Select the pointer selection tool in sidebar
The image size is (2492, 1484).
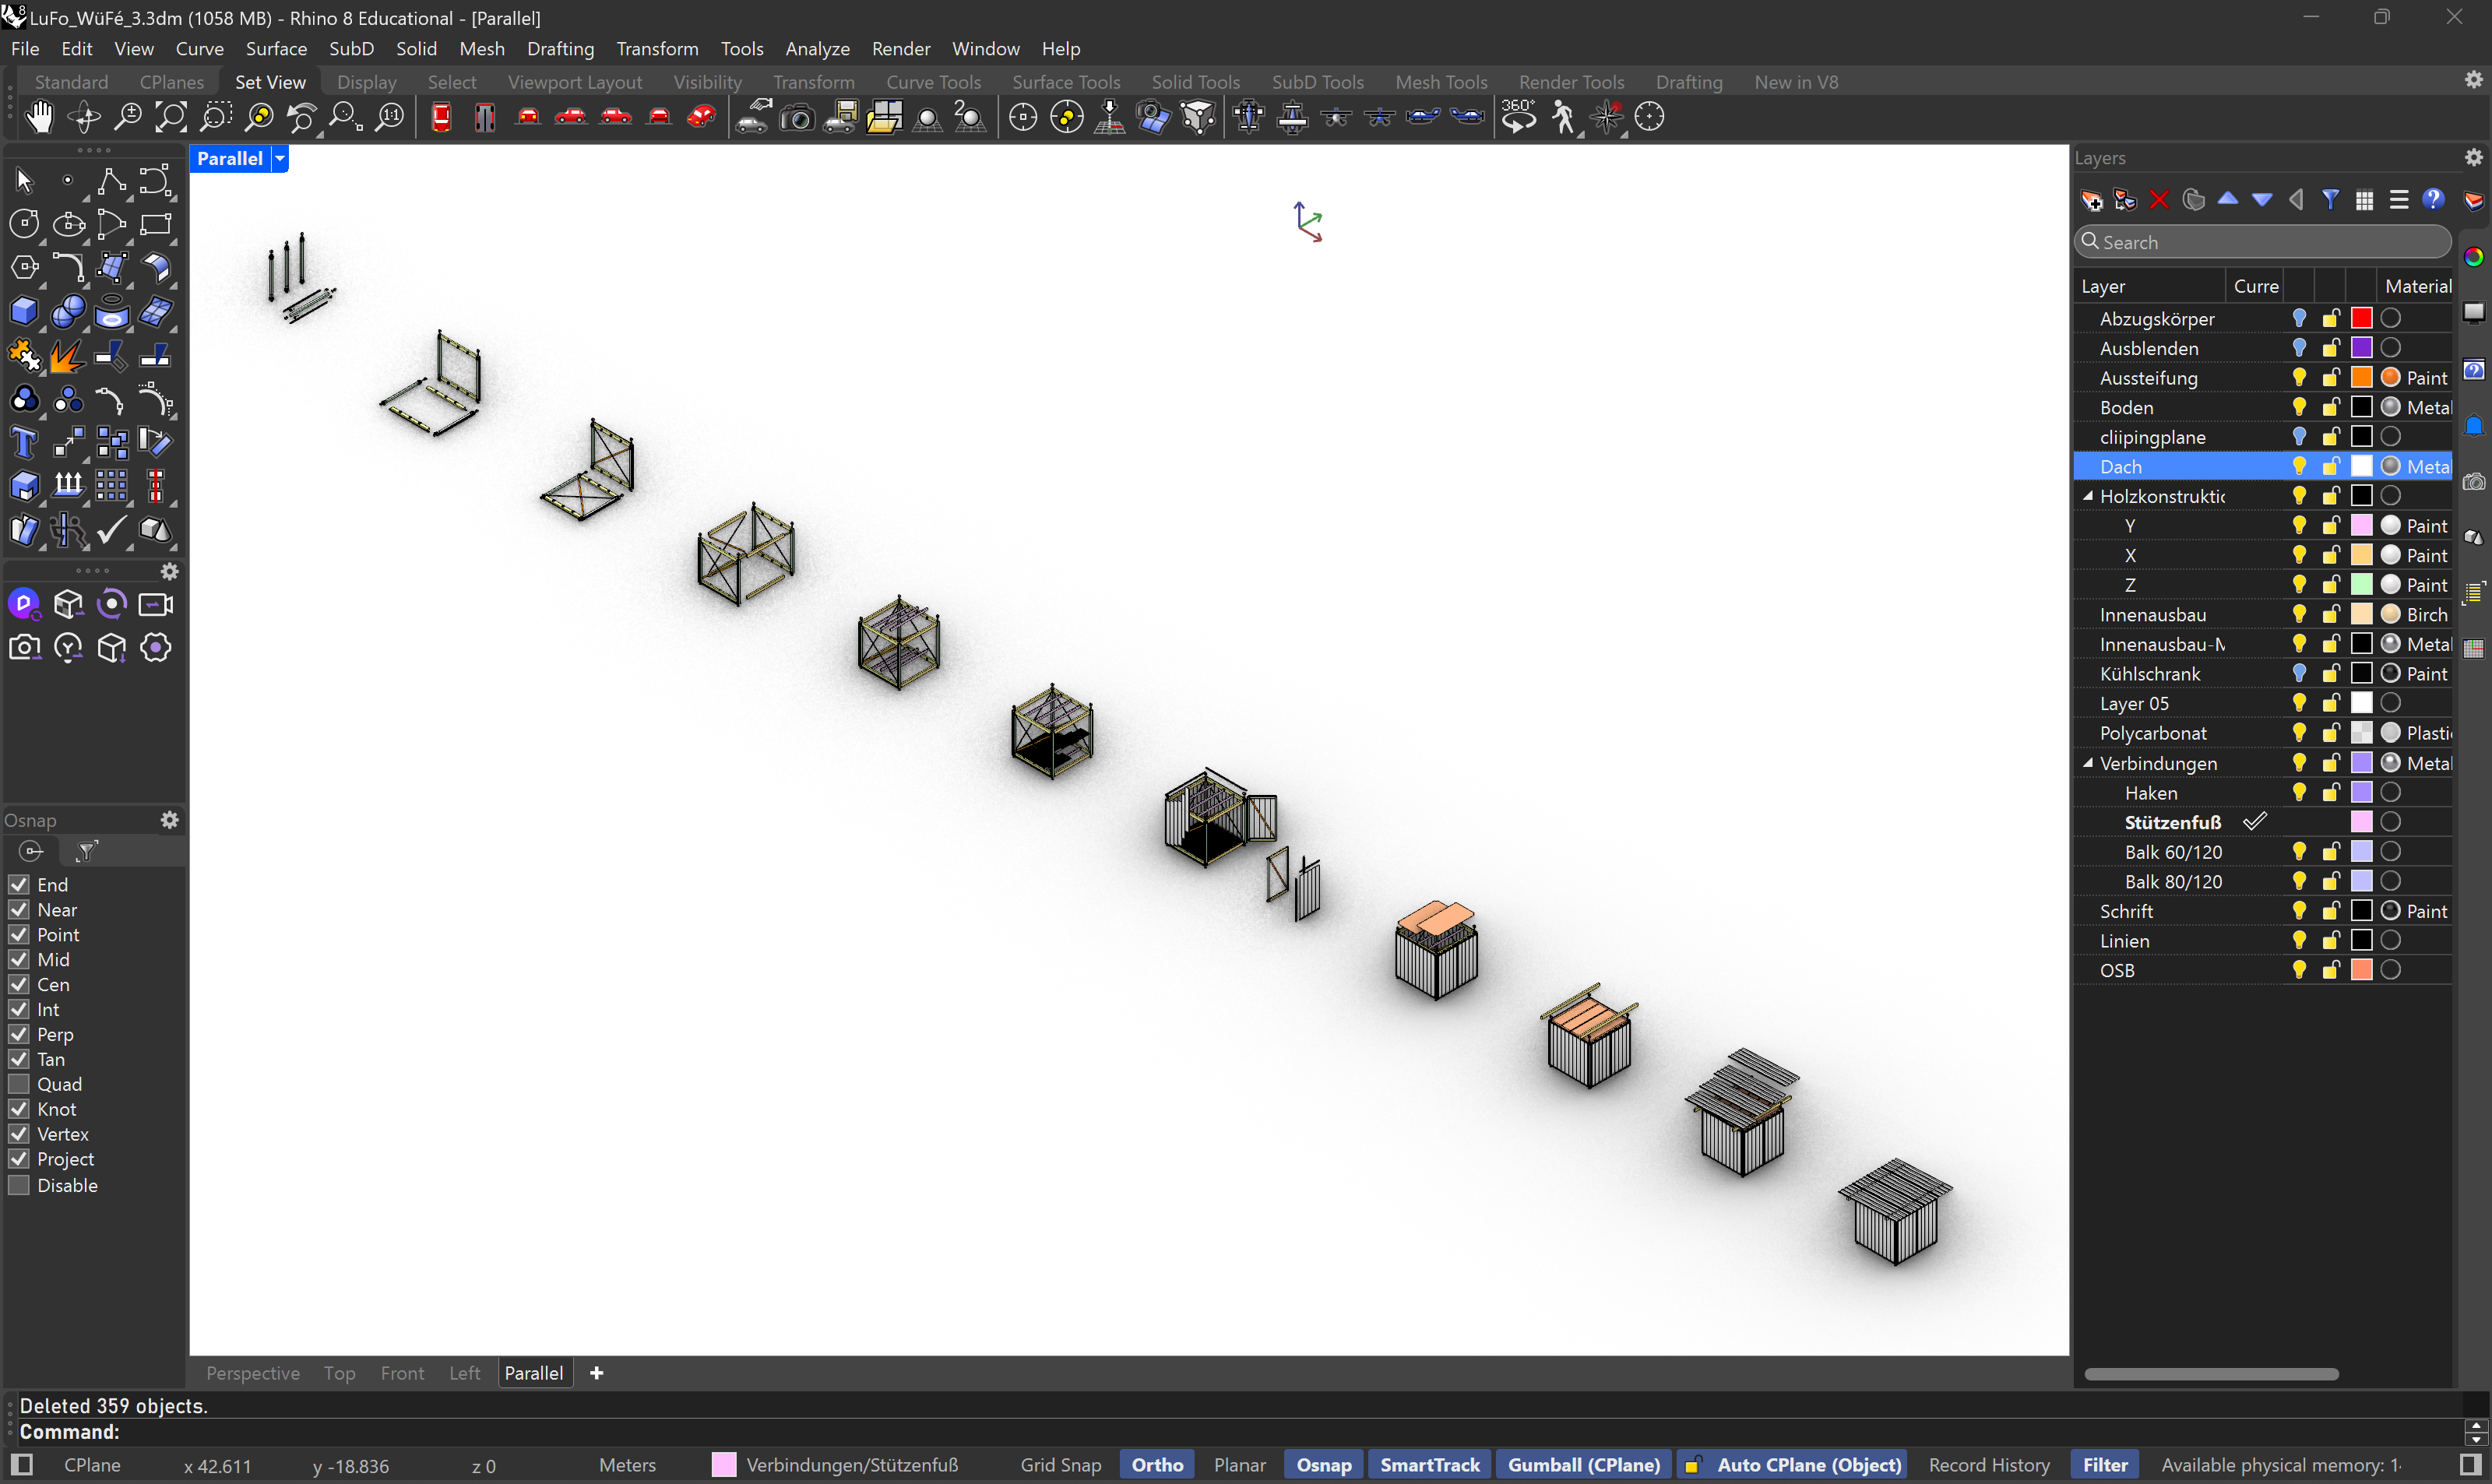click(x=24, y=181)
